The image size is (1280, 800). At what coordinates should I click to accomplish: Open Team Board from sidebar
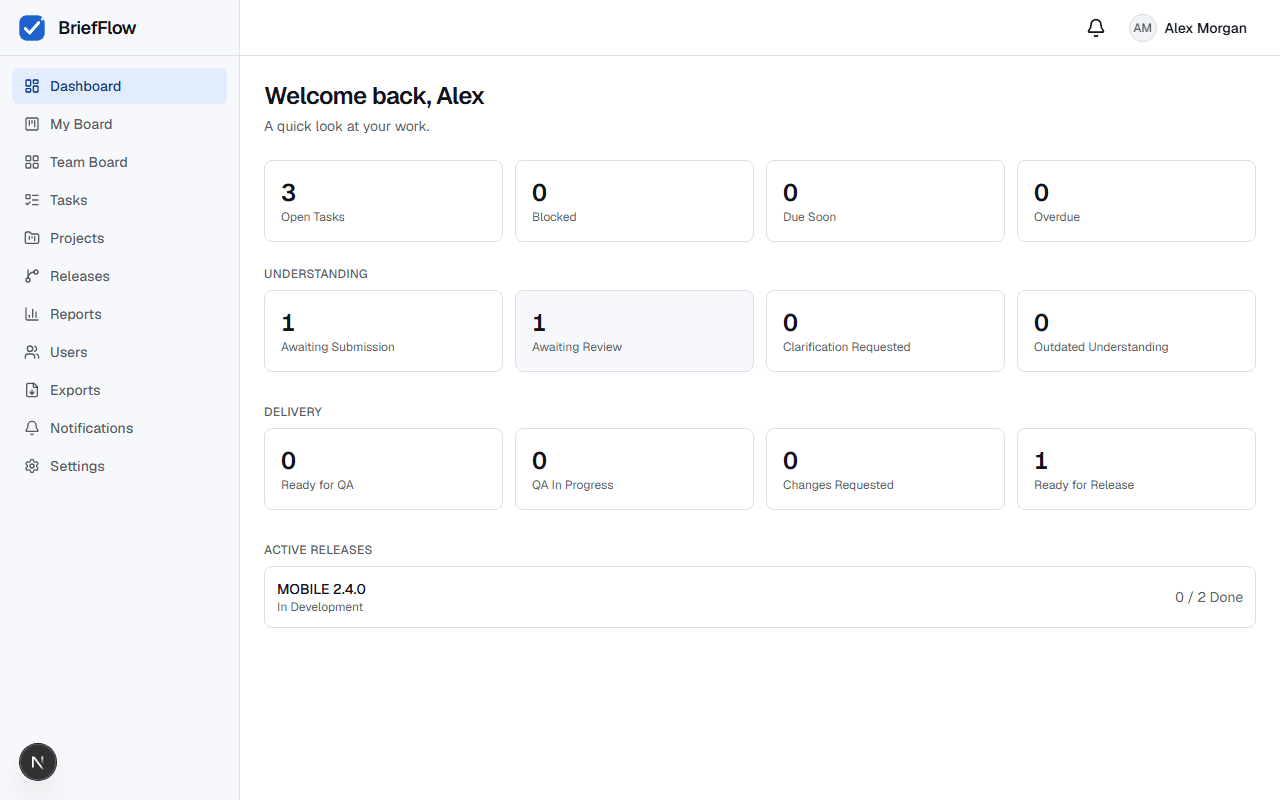point(120,162)
